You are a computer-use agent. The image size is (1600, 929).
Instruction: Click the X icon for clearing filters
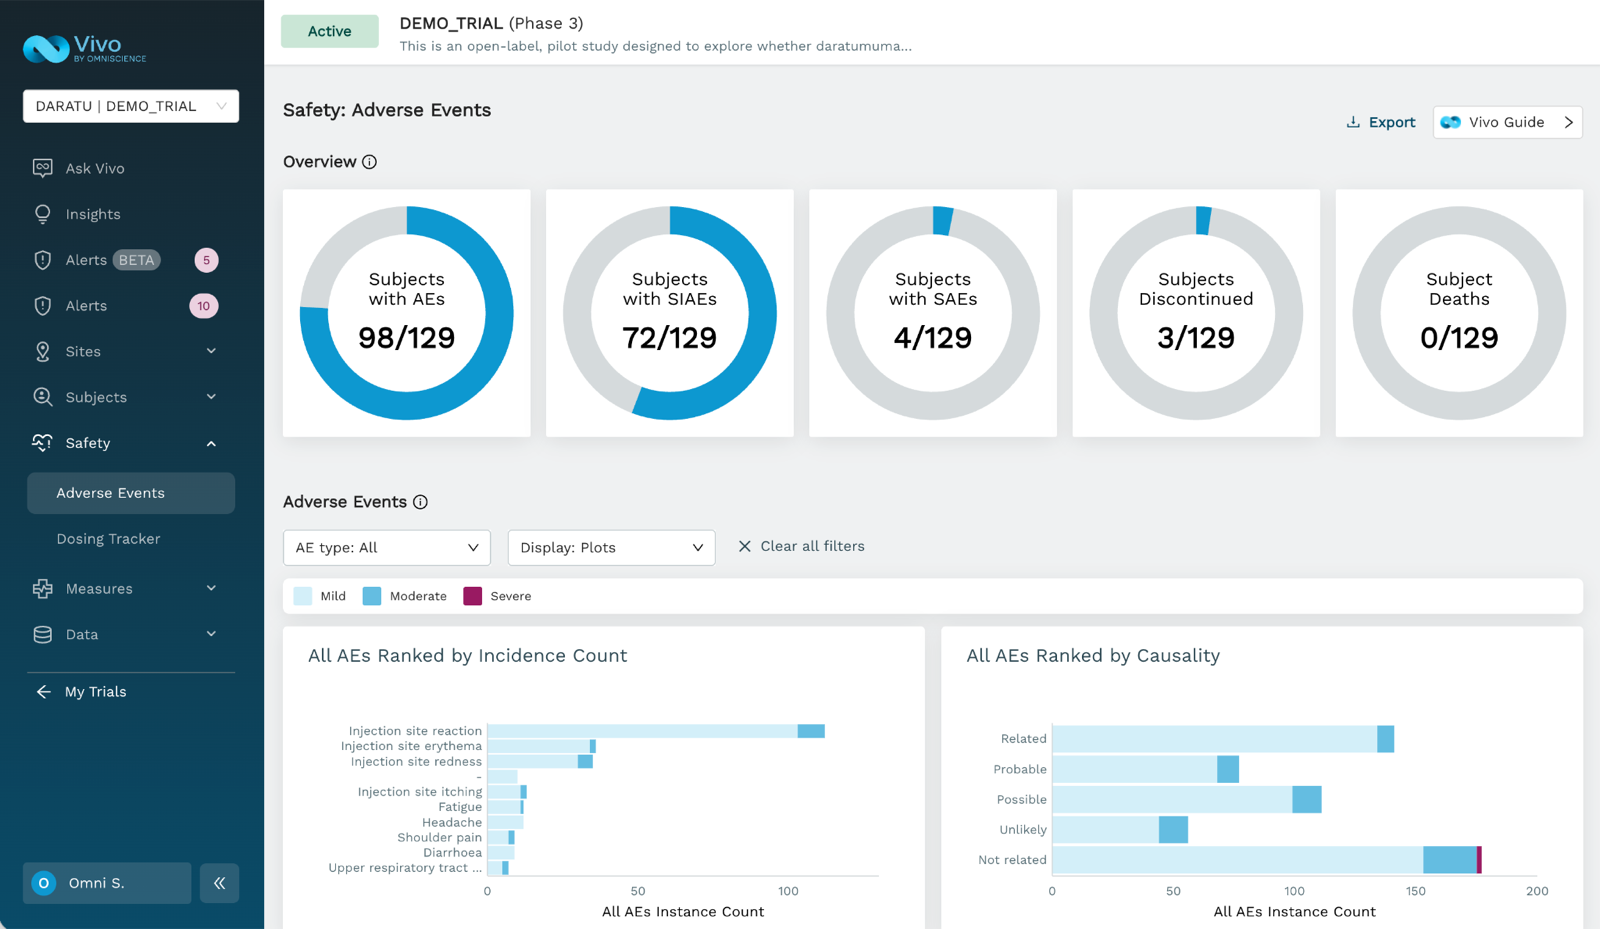pyautogui.click(x=744, y=546)
